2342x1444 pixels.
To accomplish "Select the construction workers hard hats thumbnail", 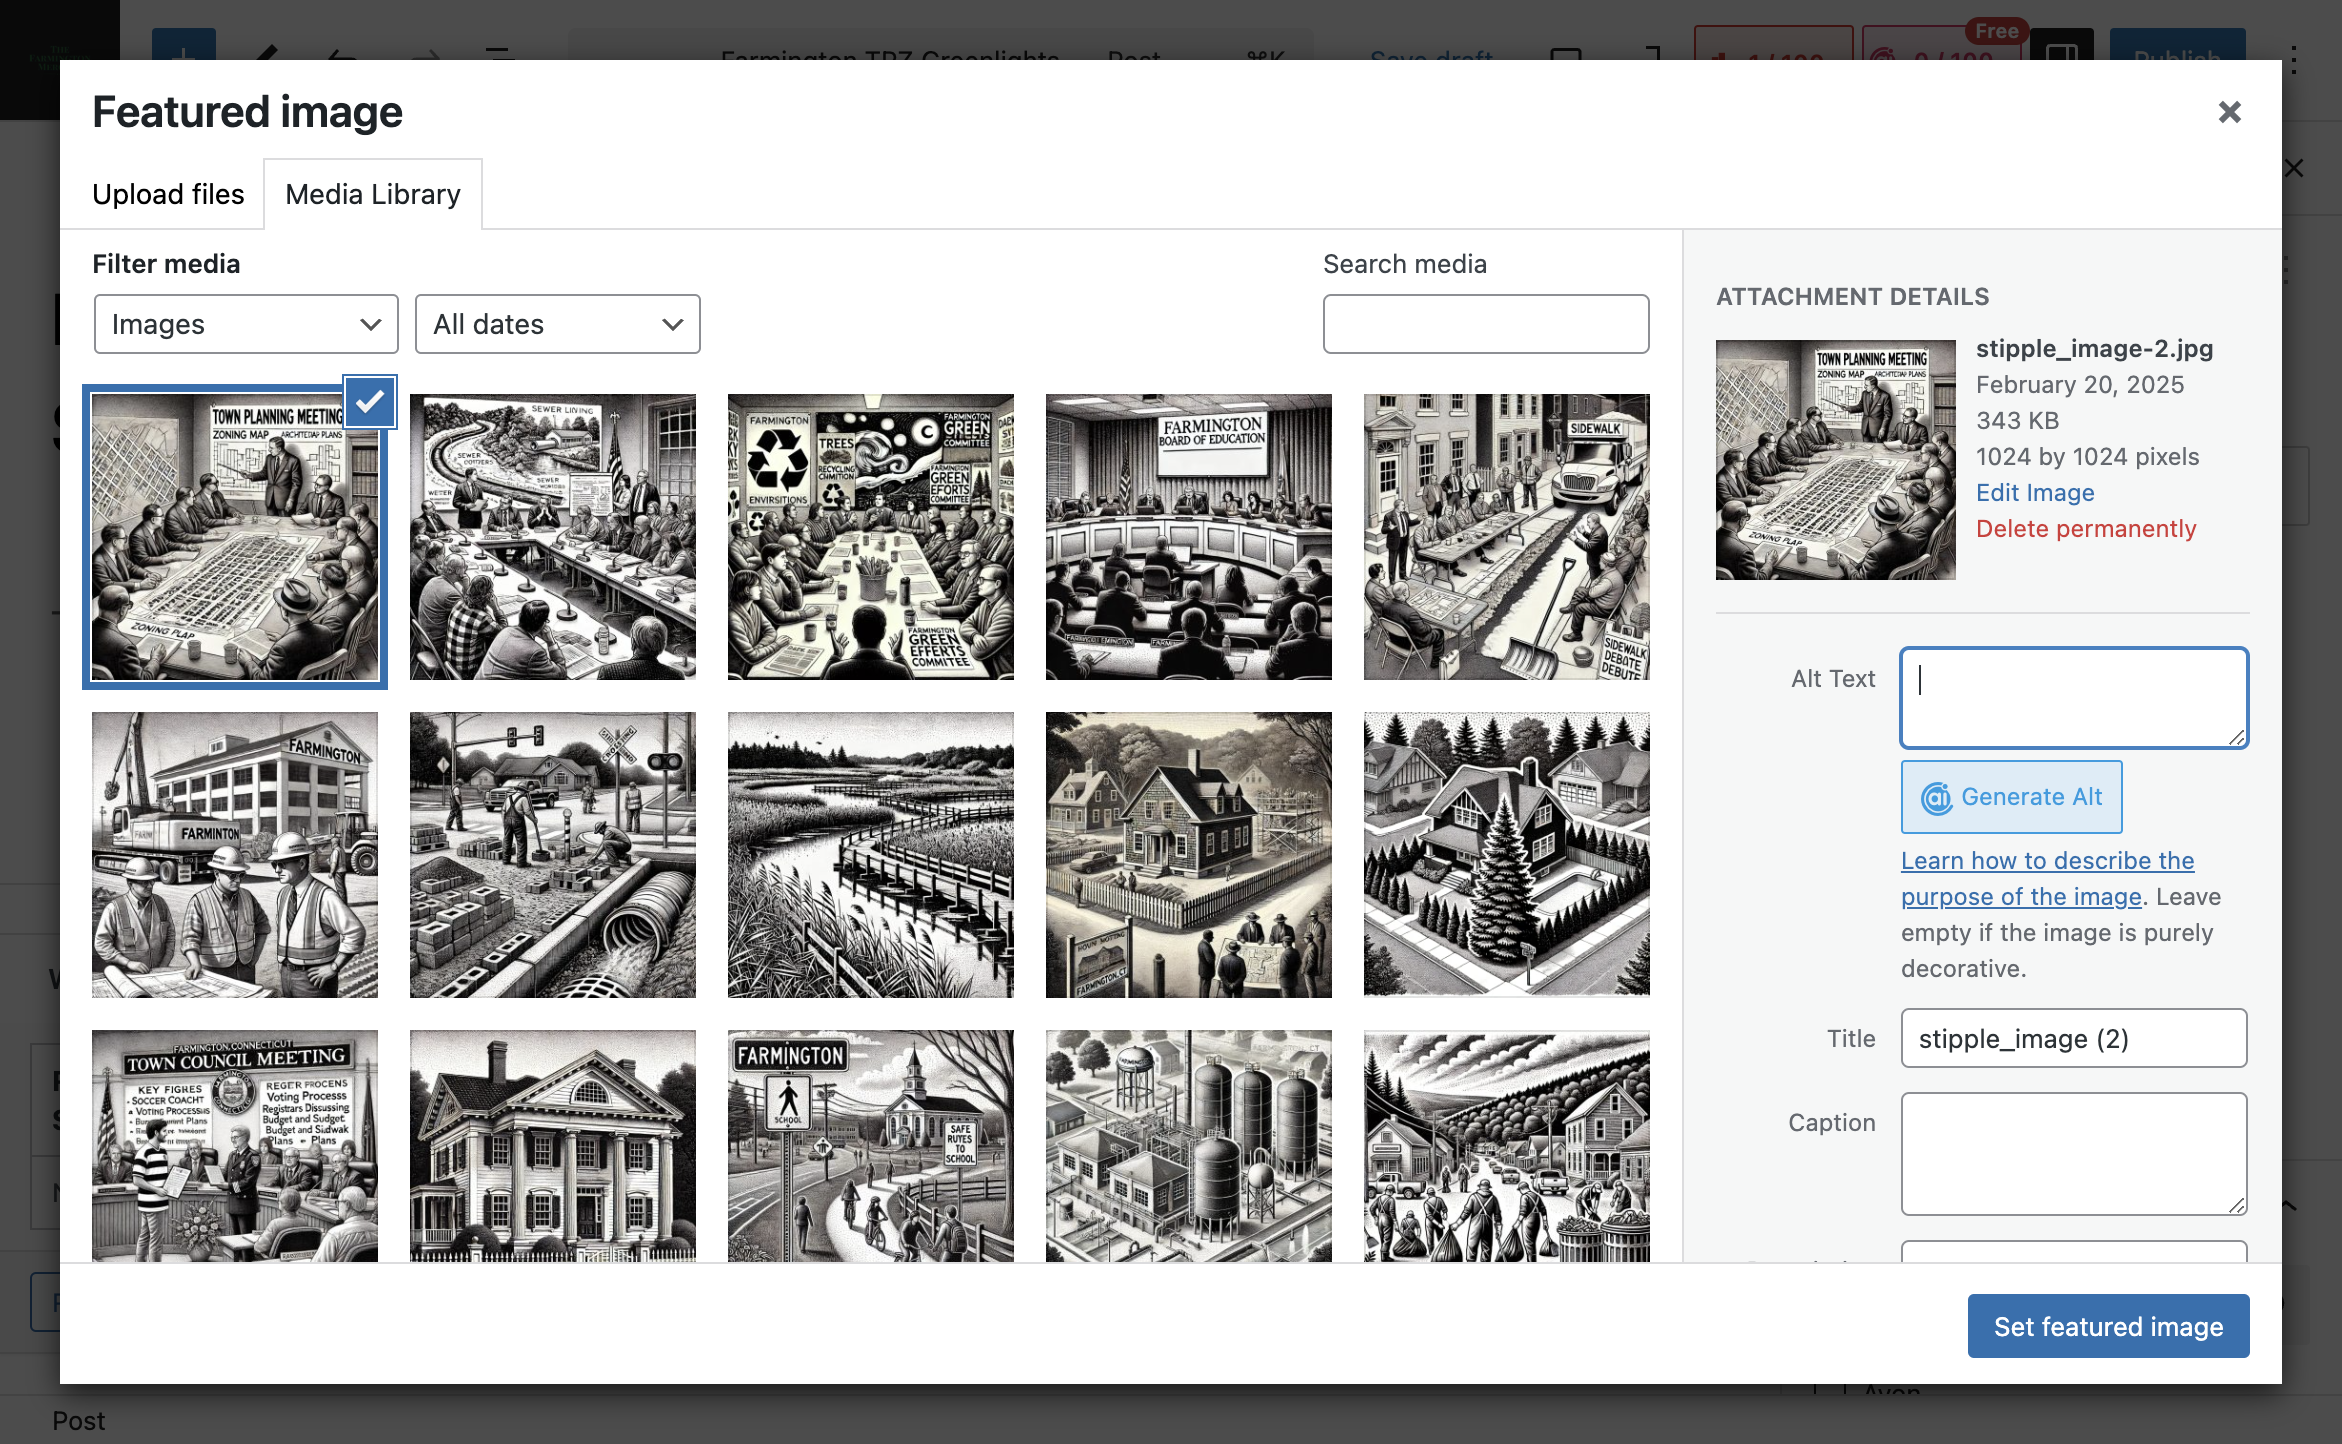I will (235, 855).
